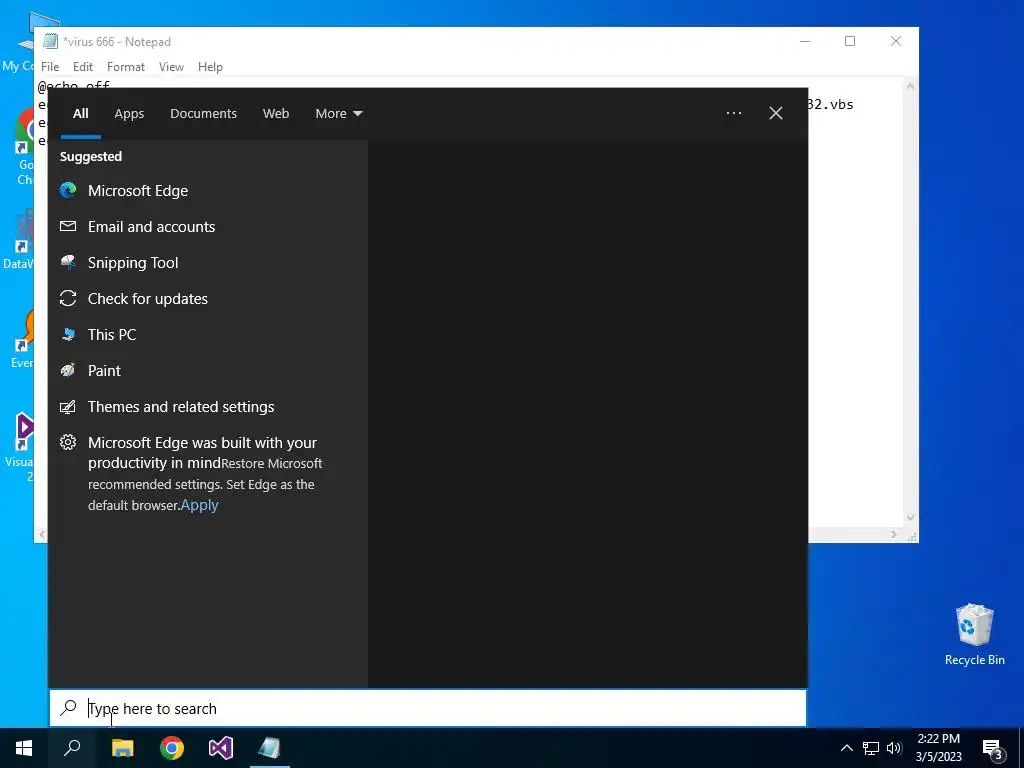Screen dimensions: 1024x768
Task: Open the Windows Start button
Action: click(x=24, y=748)
